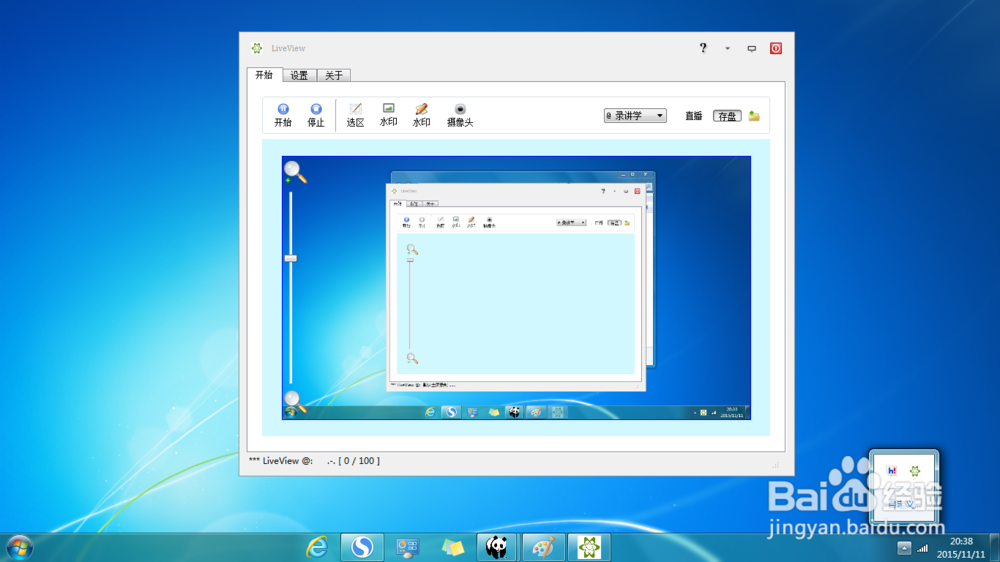Switch to the 关于 about tab

pos(334,75)
